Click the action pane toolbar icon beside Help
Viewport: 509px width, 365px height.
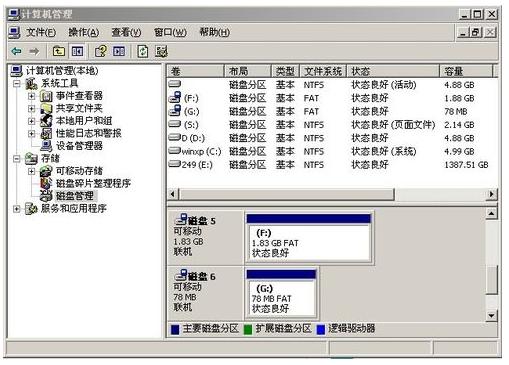[119, 52]
